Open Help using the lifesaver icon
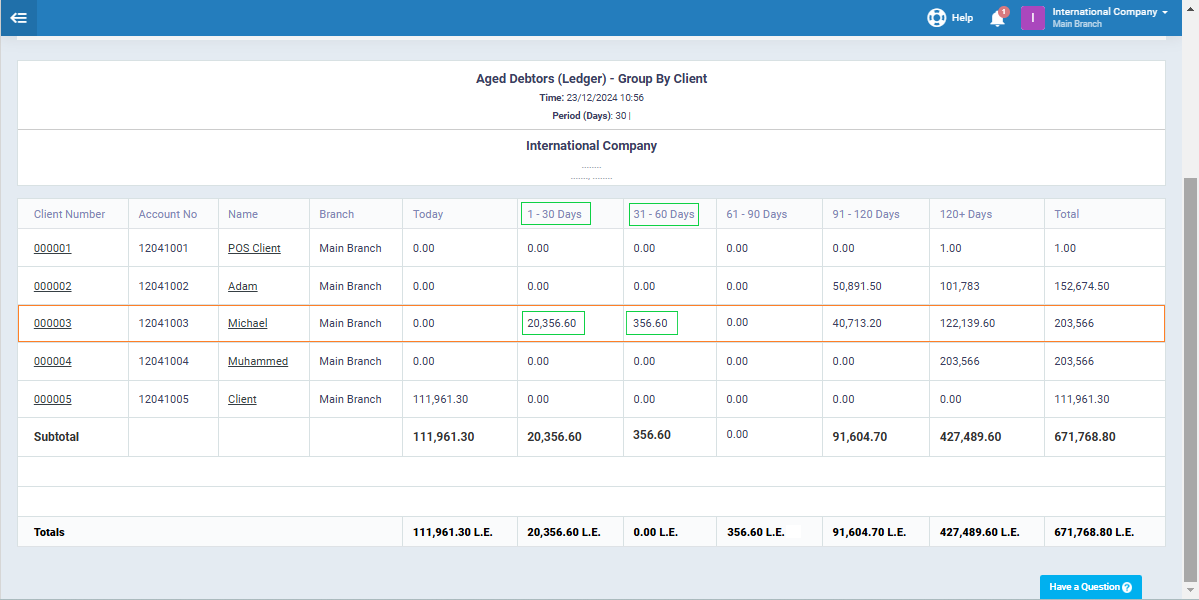Image resolution: width=1199 pixels, height=600 pixels. point(936,17)
